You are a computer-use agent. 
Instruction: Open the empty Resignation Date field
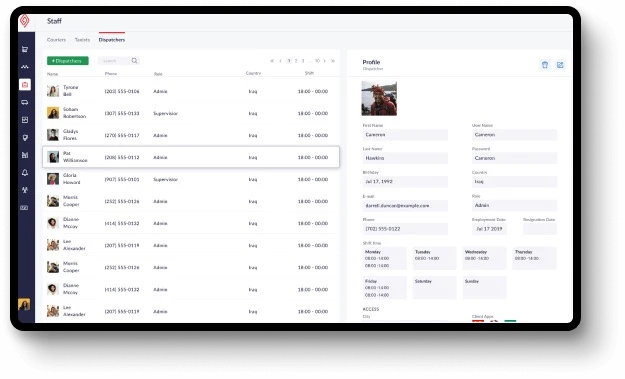[540, 229]
